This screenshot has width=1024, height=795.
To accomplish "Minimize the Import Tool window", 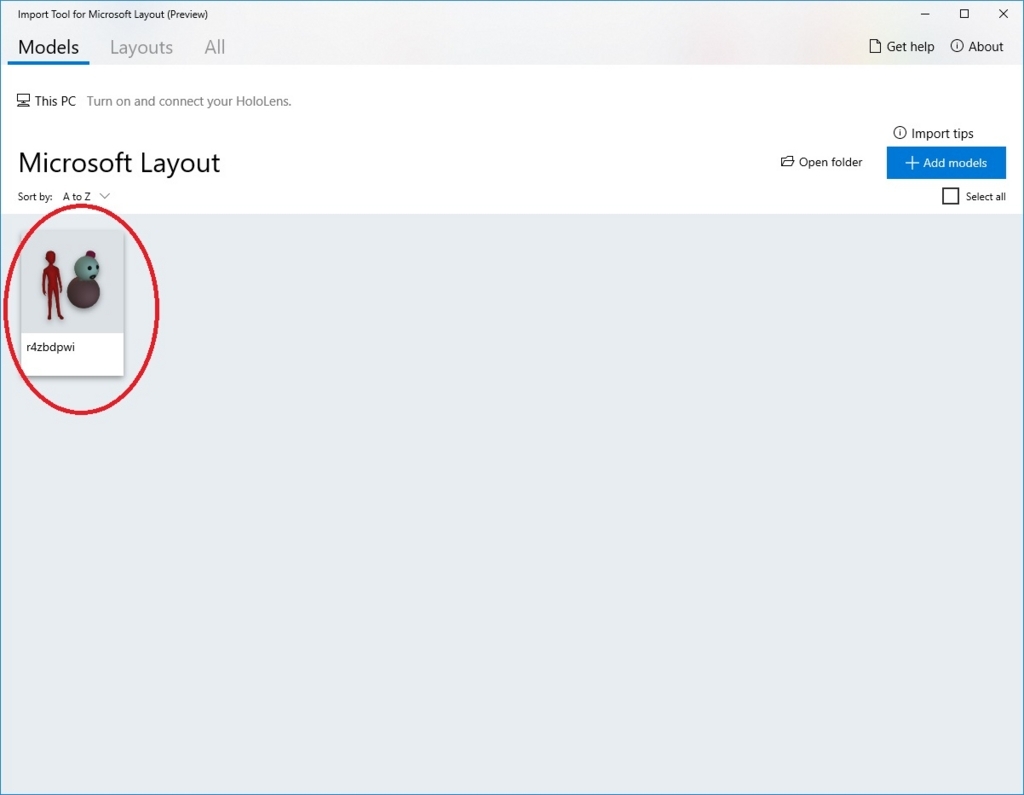I will coord(925,14).
